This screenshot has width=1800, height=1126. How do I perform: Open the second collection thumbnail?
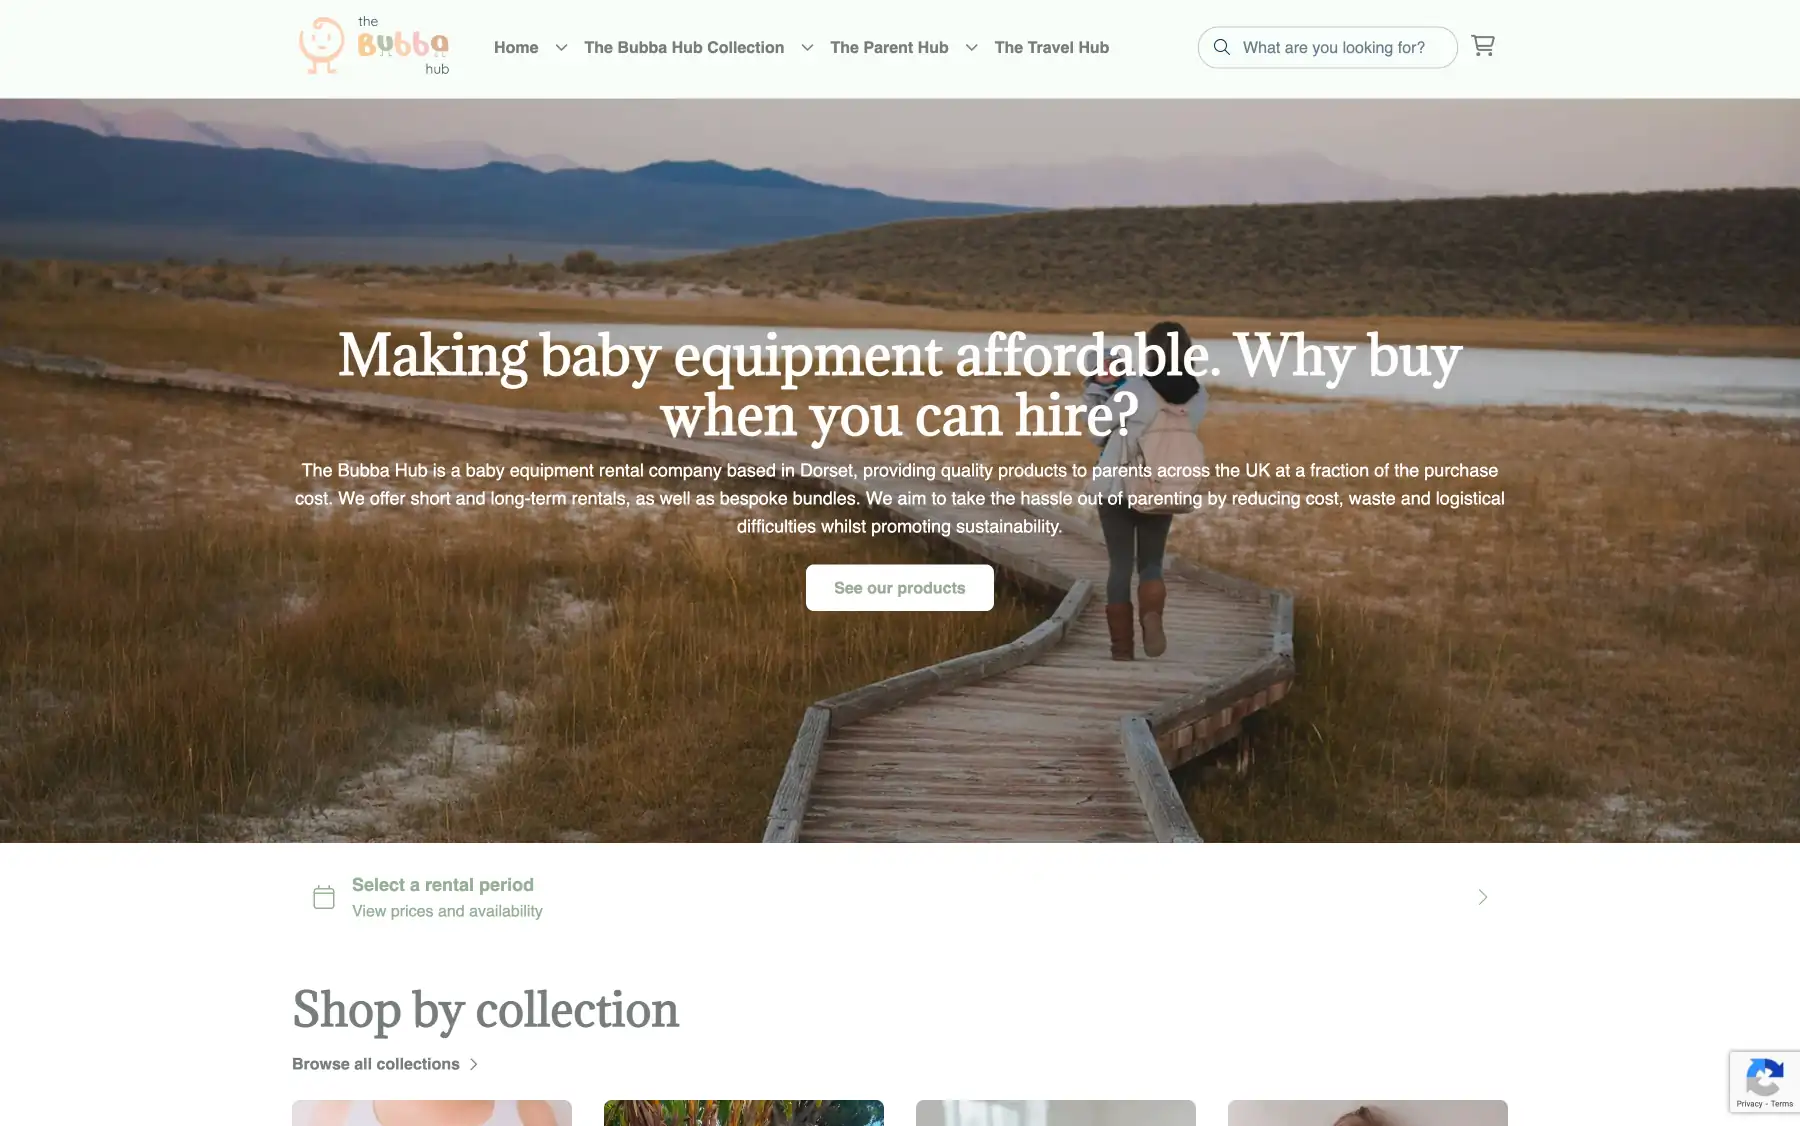(744, 1113)
